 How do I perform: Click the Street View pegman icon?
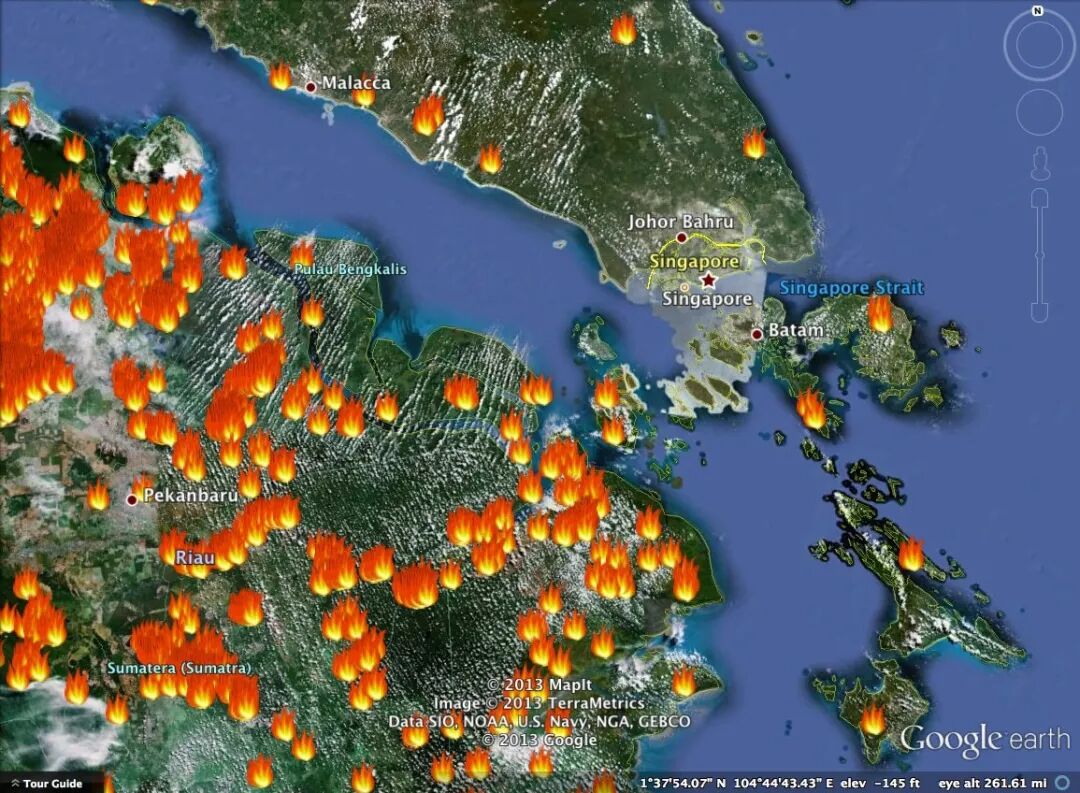(x=1039, y=163)
